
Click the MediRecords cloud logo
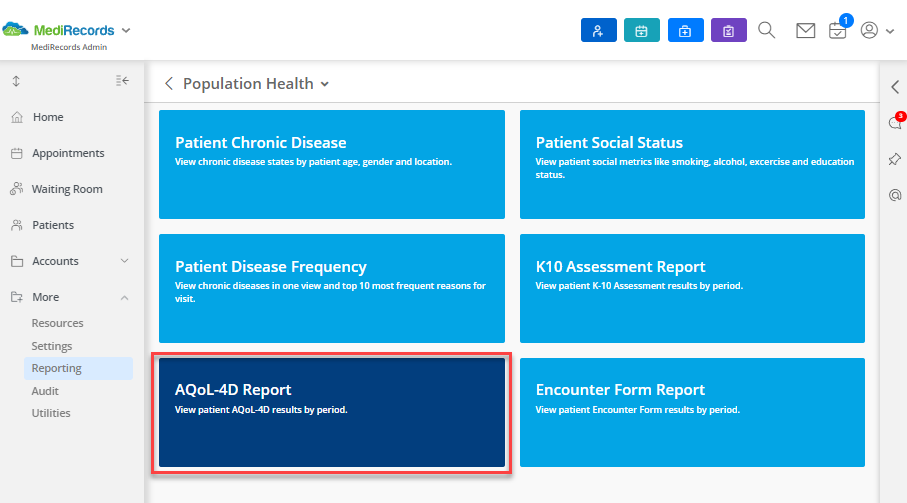tap(15, 29)
